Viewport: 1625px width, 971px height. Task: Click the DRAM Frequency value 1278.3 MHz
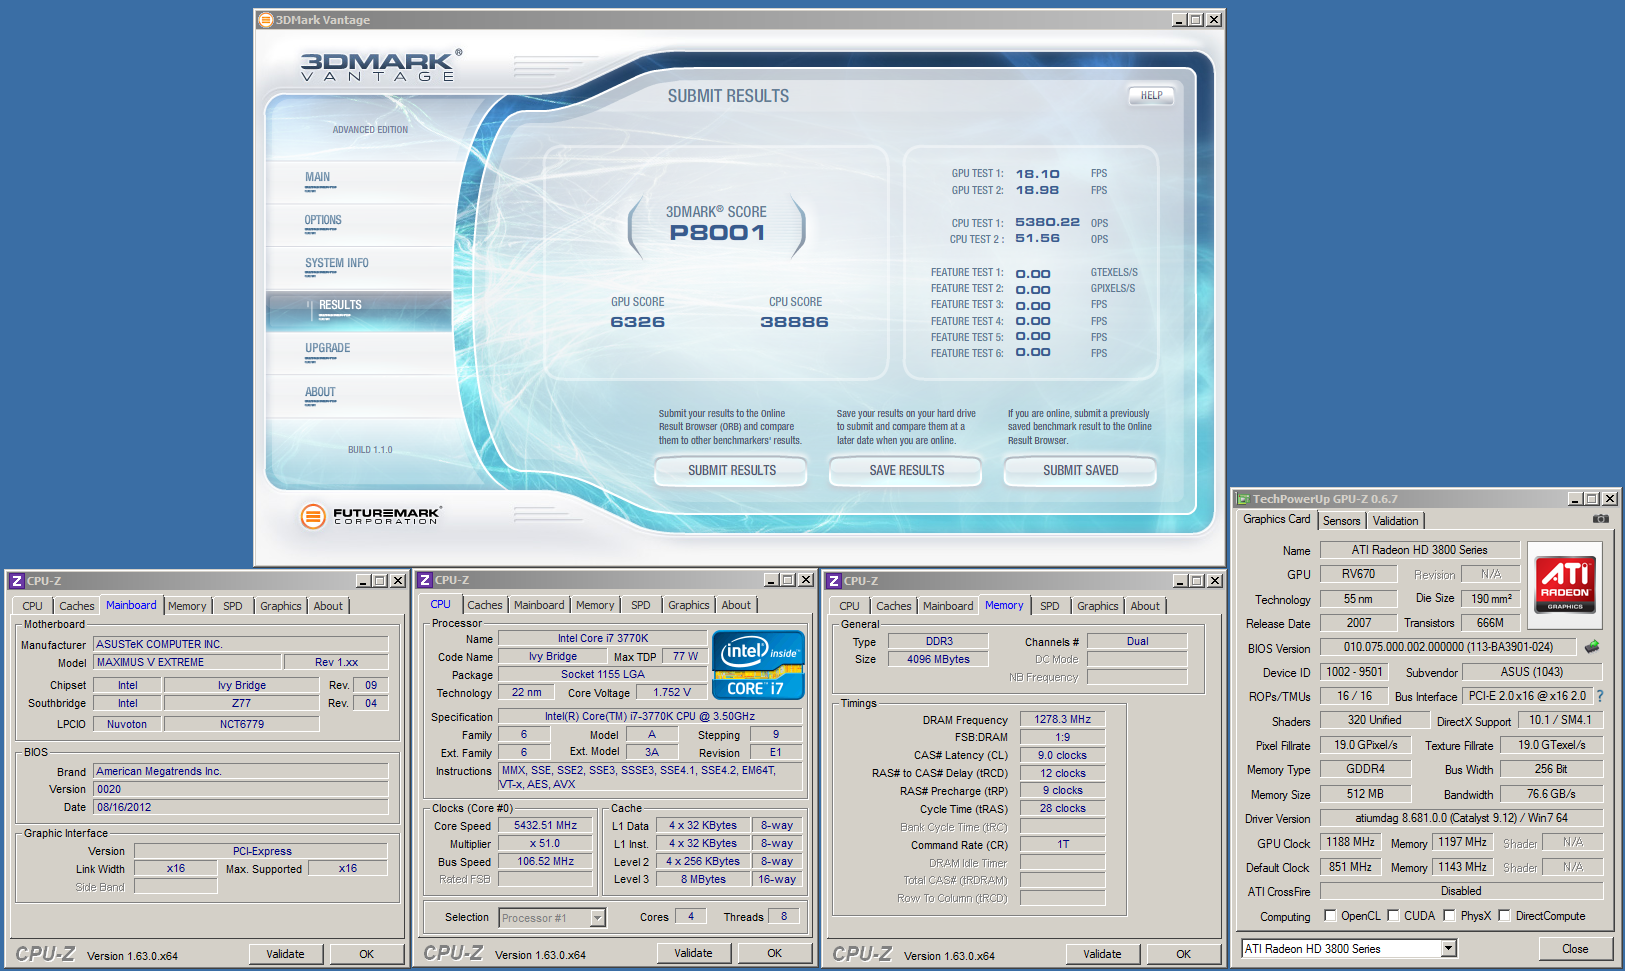(1062, 719)
